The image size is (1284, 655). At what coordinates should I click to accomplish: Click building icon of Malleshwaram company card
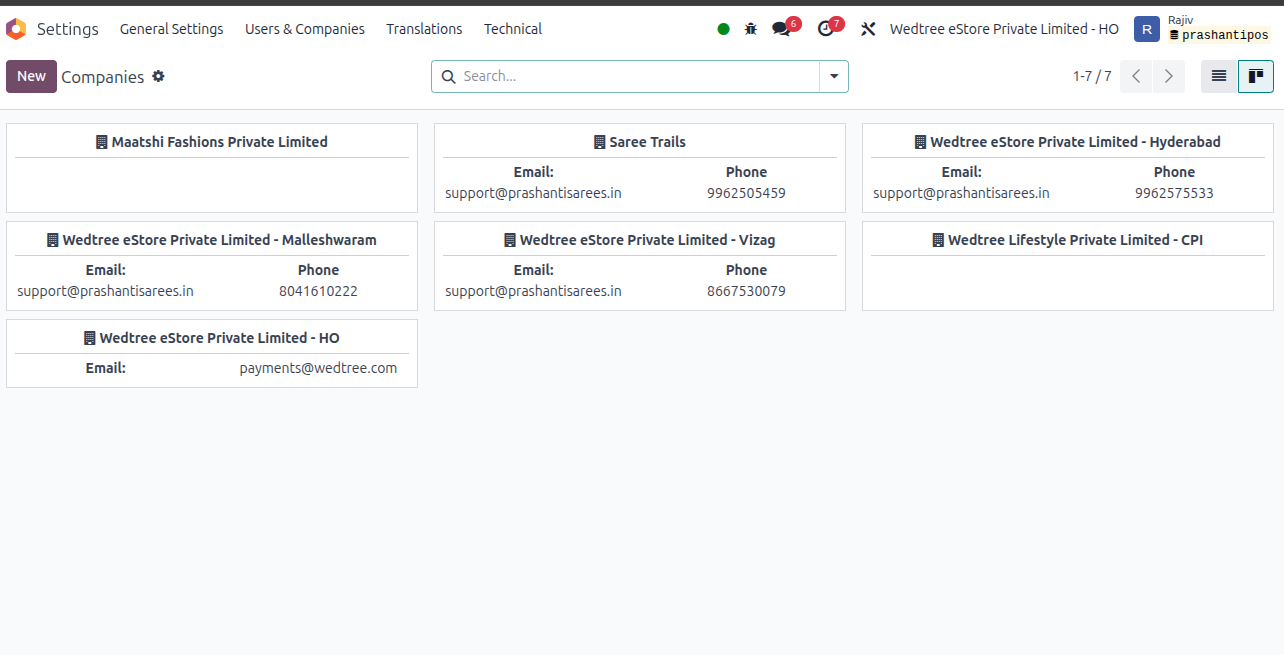pos(52,240)
